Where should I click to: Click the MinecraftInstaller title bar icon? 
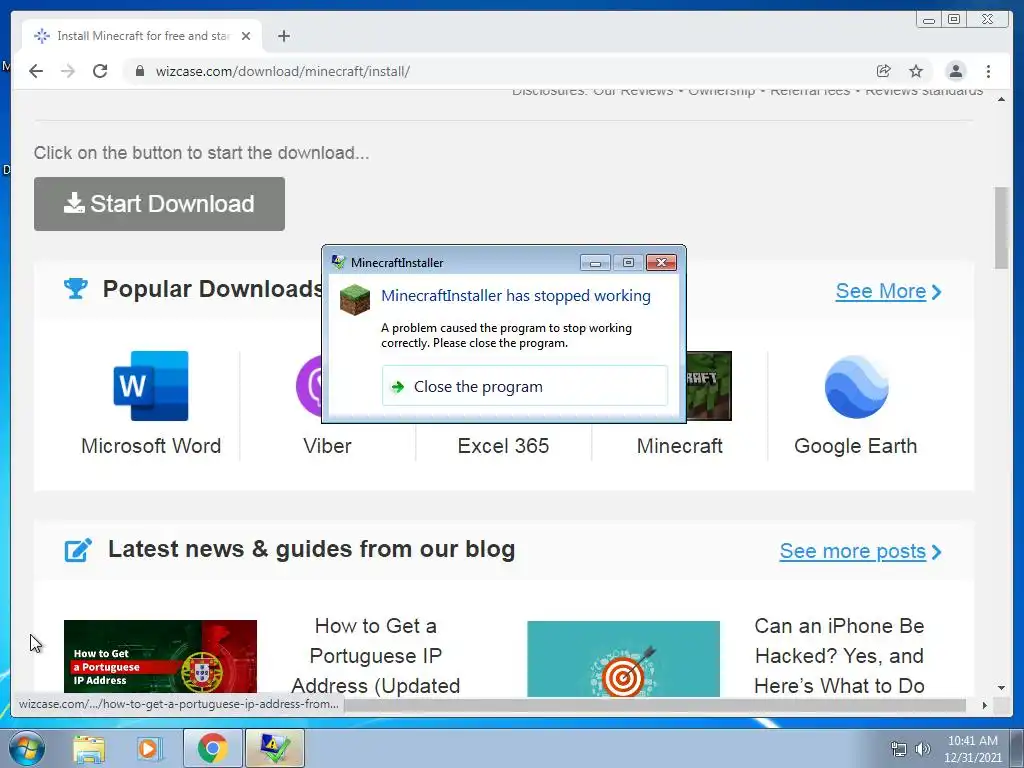(338, 262)
